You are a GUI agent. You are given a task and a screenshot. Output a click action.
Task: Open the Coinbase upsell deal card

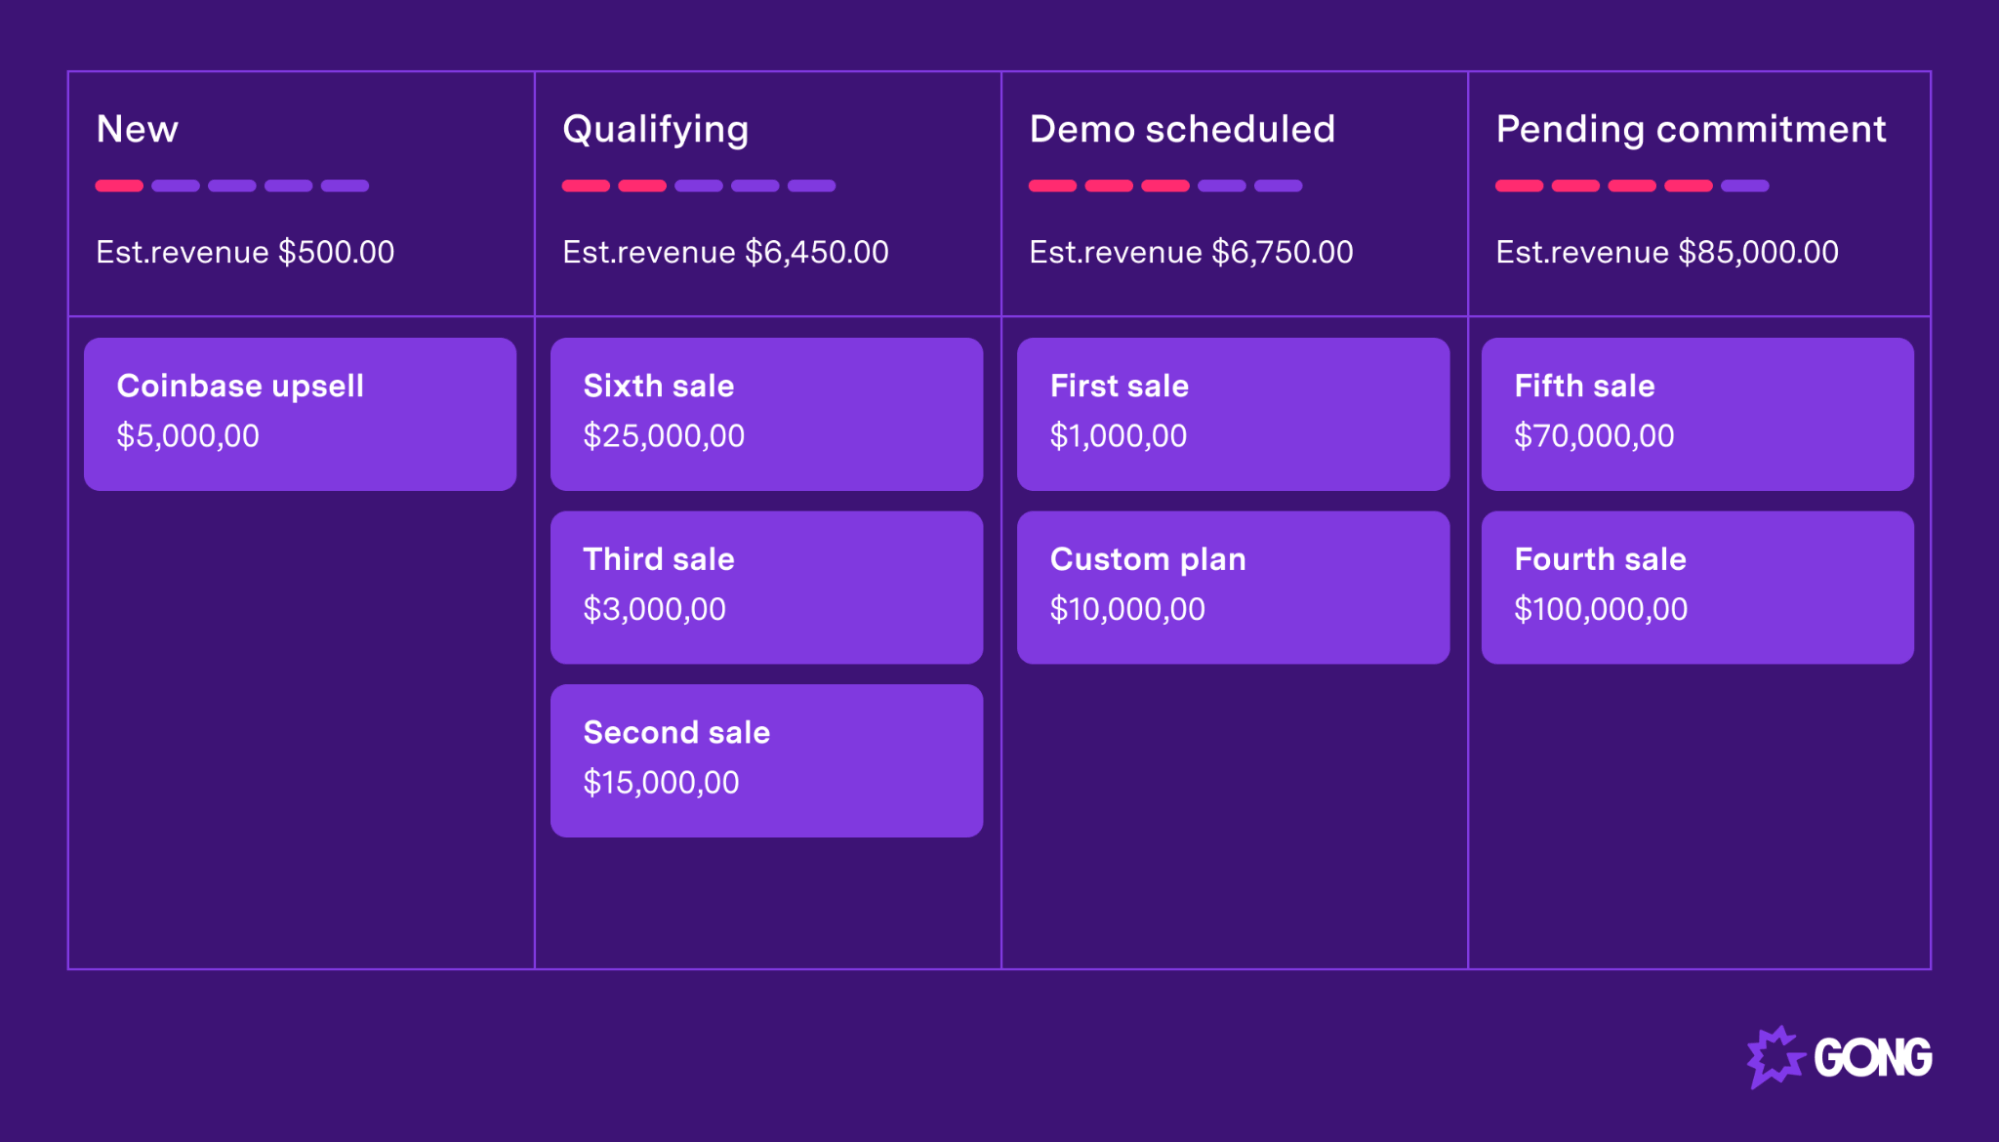click(x=300, y=414)
